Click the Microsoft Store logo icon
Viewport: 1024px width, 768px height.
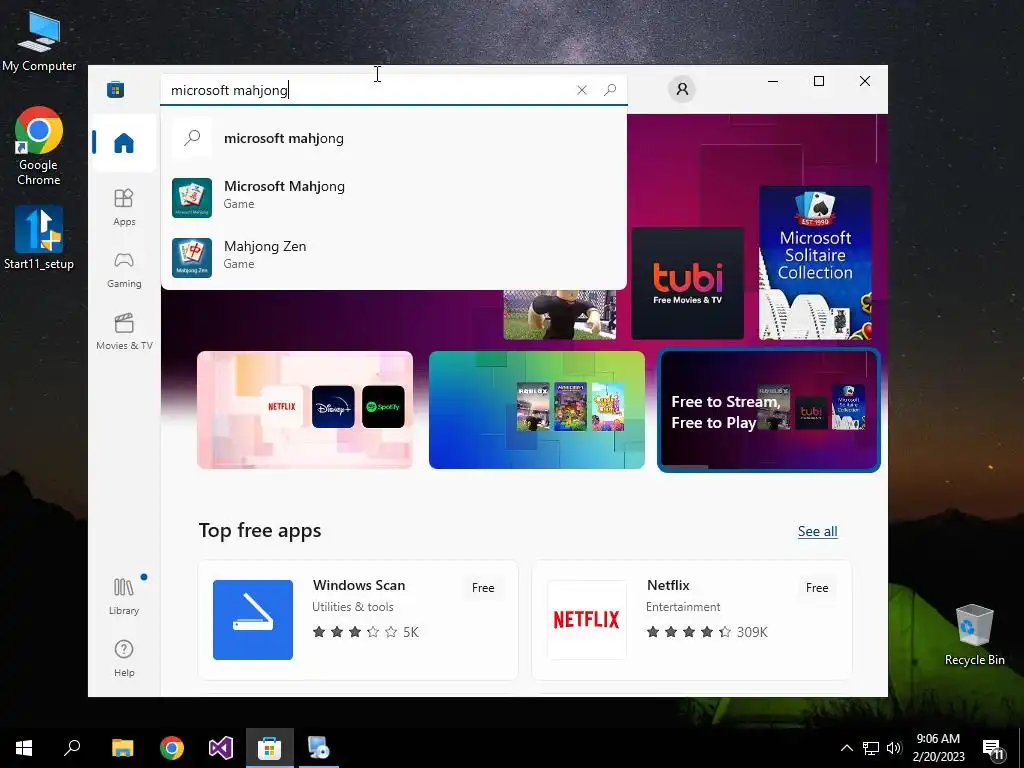pos(116,89)
